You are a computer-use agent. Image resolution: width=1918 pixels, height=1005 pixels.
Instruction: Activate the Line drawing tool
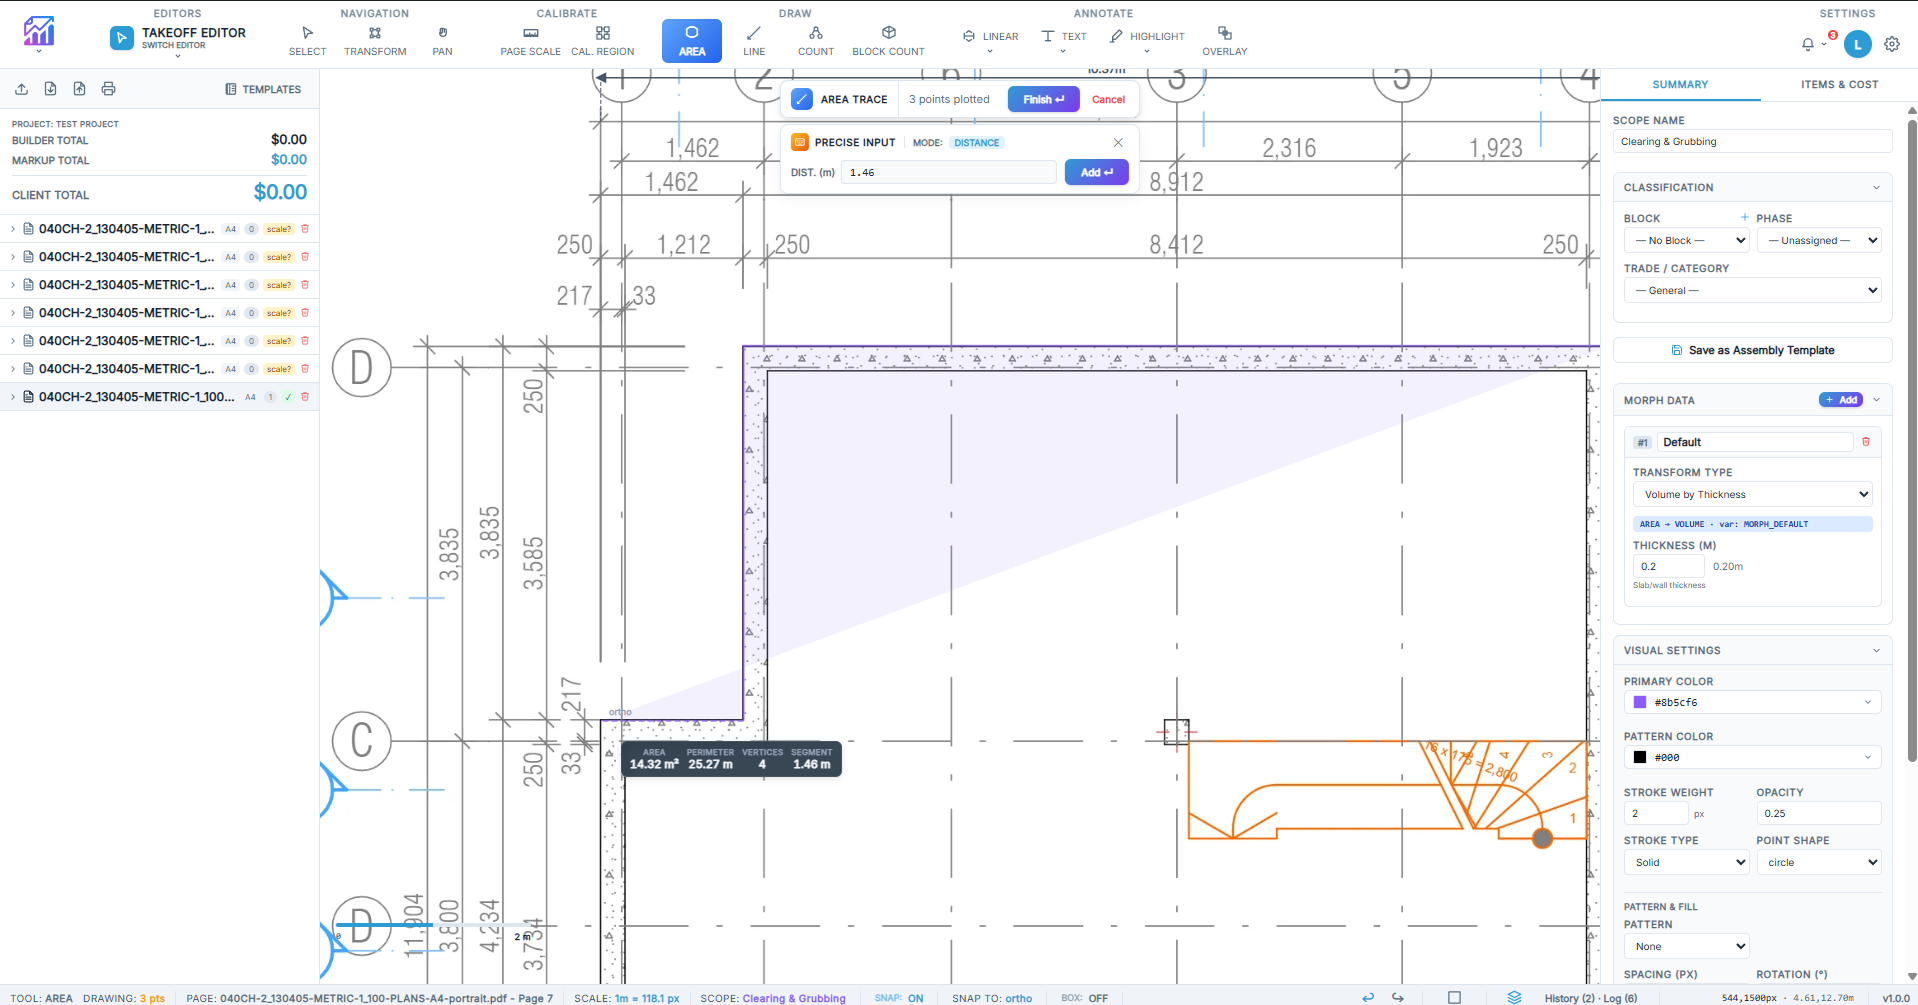coord(753,40)
